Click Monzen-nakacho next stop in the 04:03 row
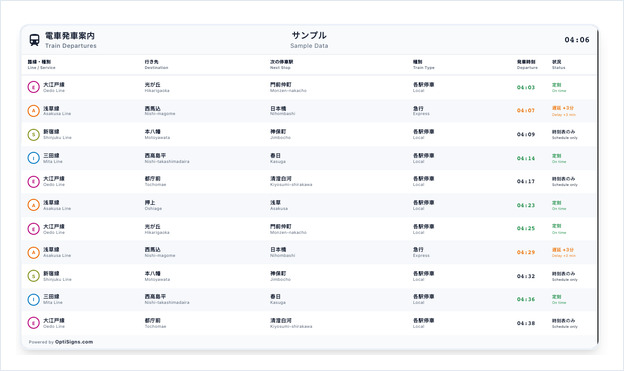The image size is (624, 371). [x=288, y=87]
